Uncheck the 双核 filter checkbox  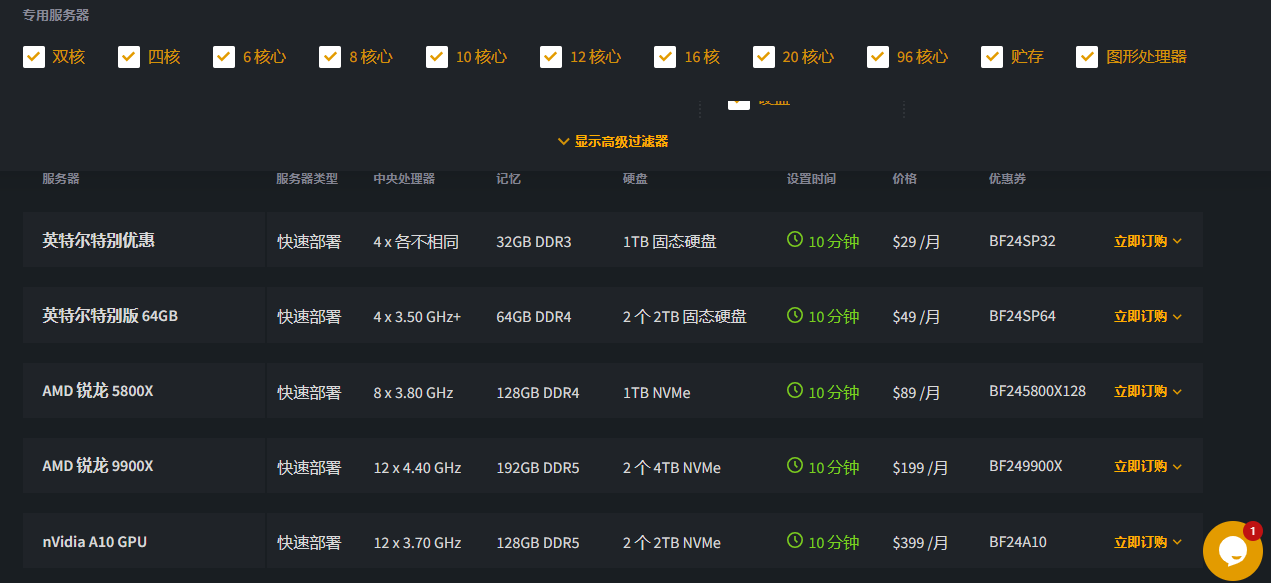[x=34, y=57]
